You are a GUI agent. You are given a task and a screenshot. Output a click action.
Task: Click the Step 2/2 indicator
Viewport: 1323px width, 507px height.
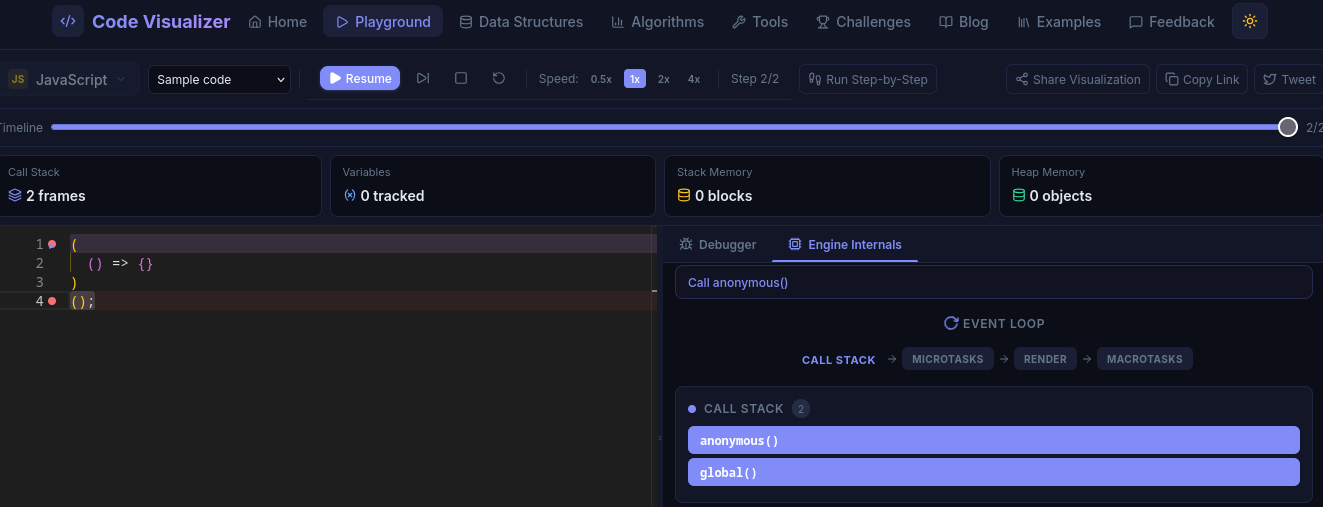tap(755, 79)
